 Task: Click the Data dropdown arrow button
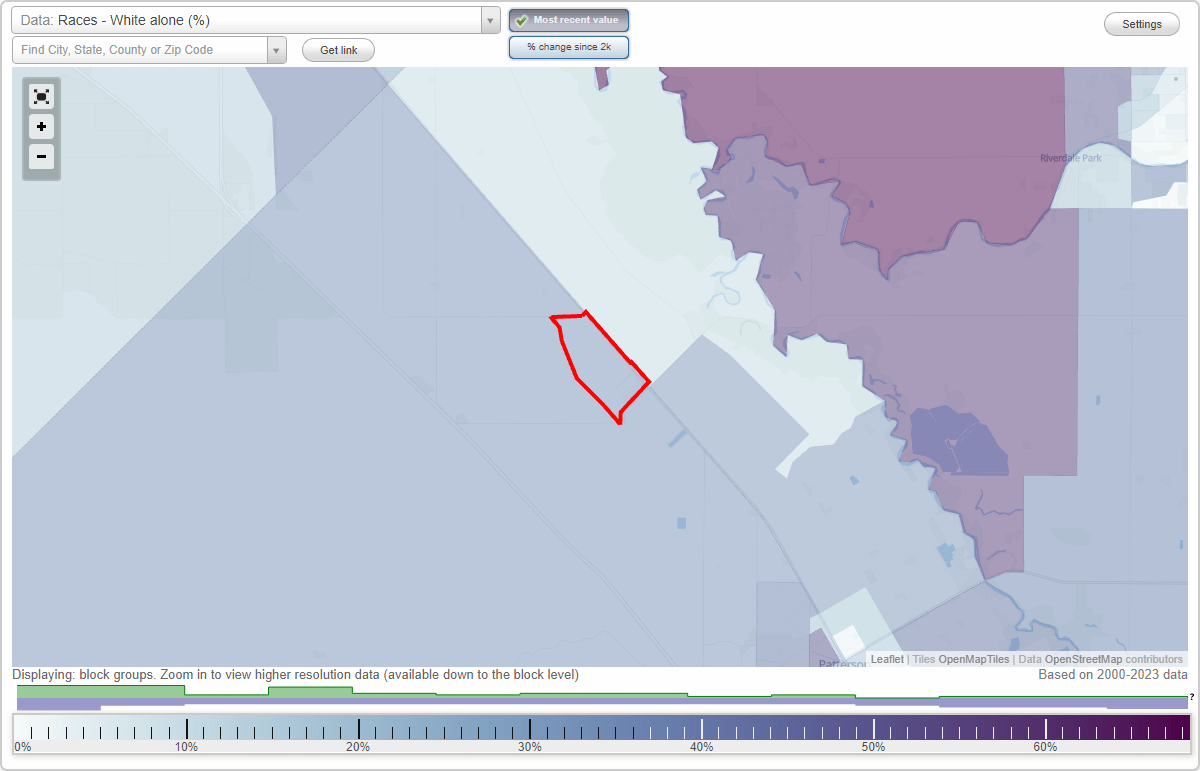point(489,19)
